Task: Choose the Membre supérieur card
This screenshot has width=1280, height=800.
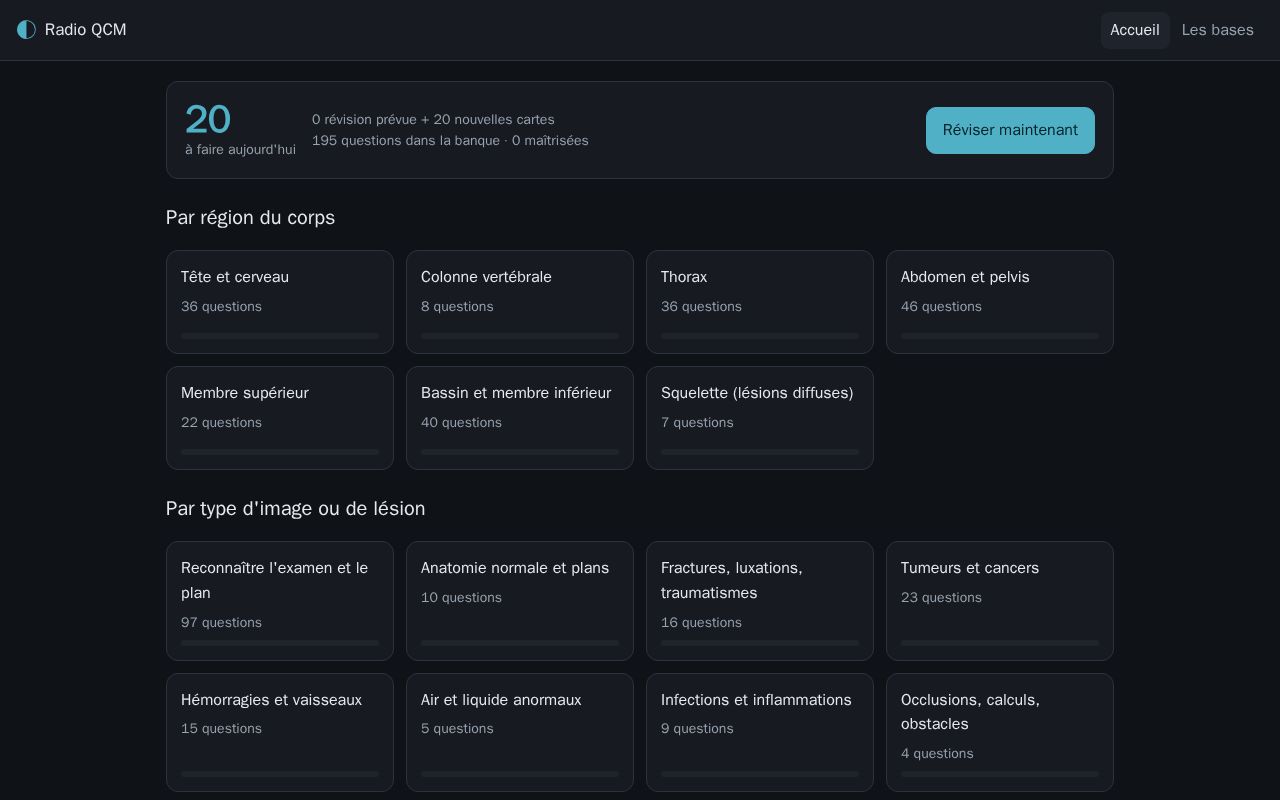Action: pos(280,418)
